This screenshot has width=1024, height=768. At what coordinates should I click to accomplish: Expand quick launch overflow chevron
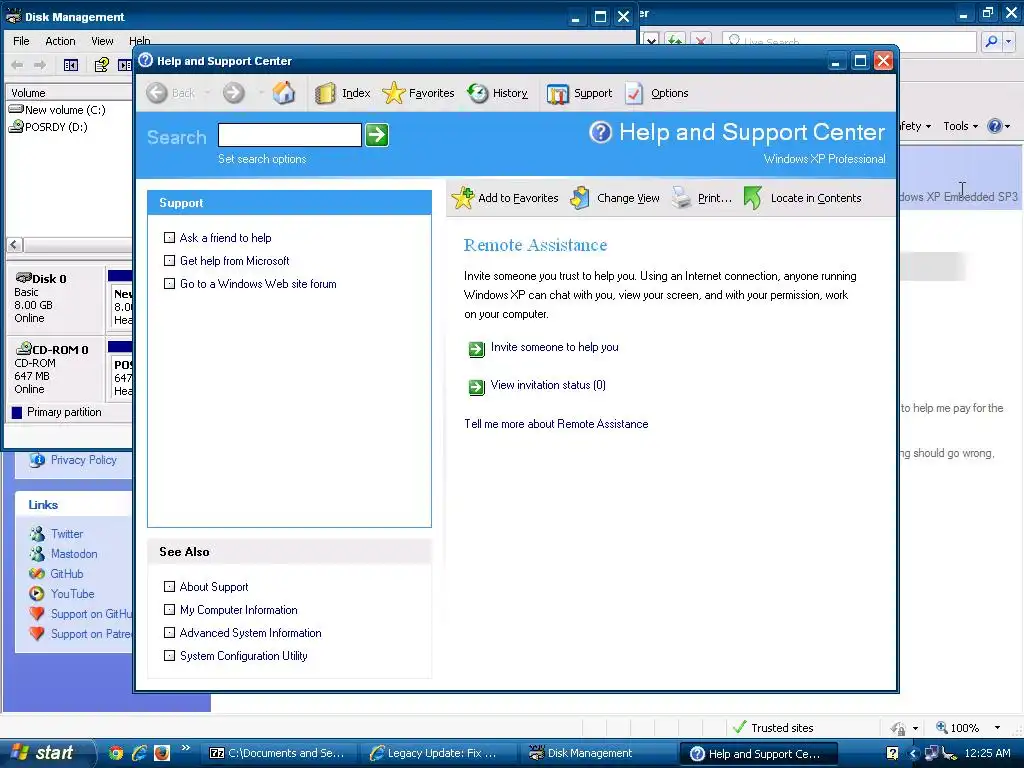[185, 748]
